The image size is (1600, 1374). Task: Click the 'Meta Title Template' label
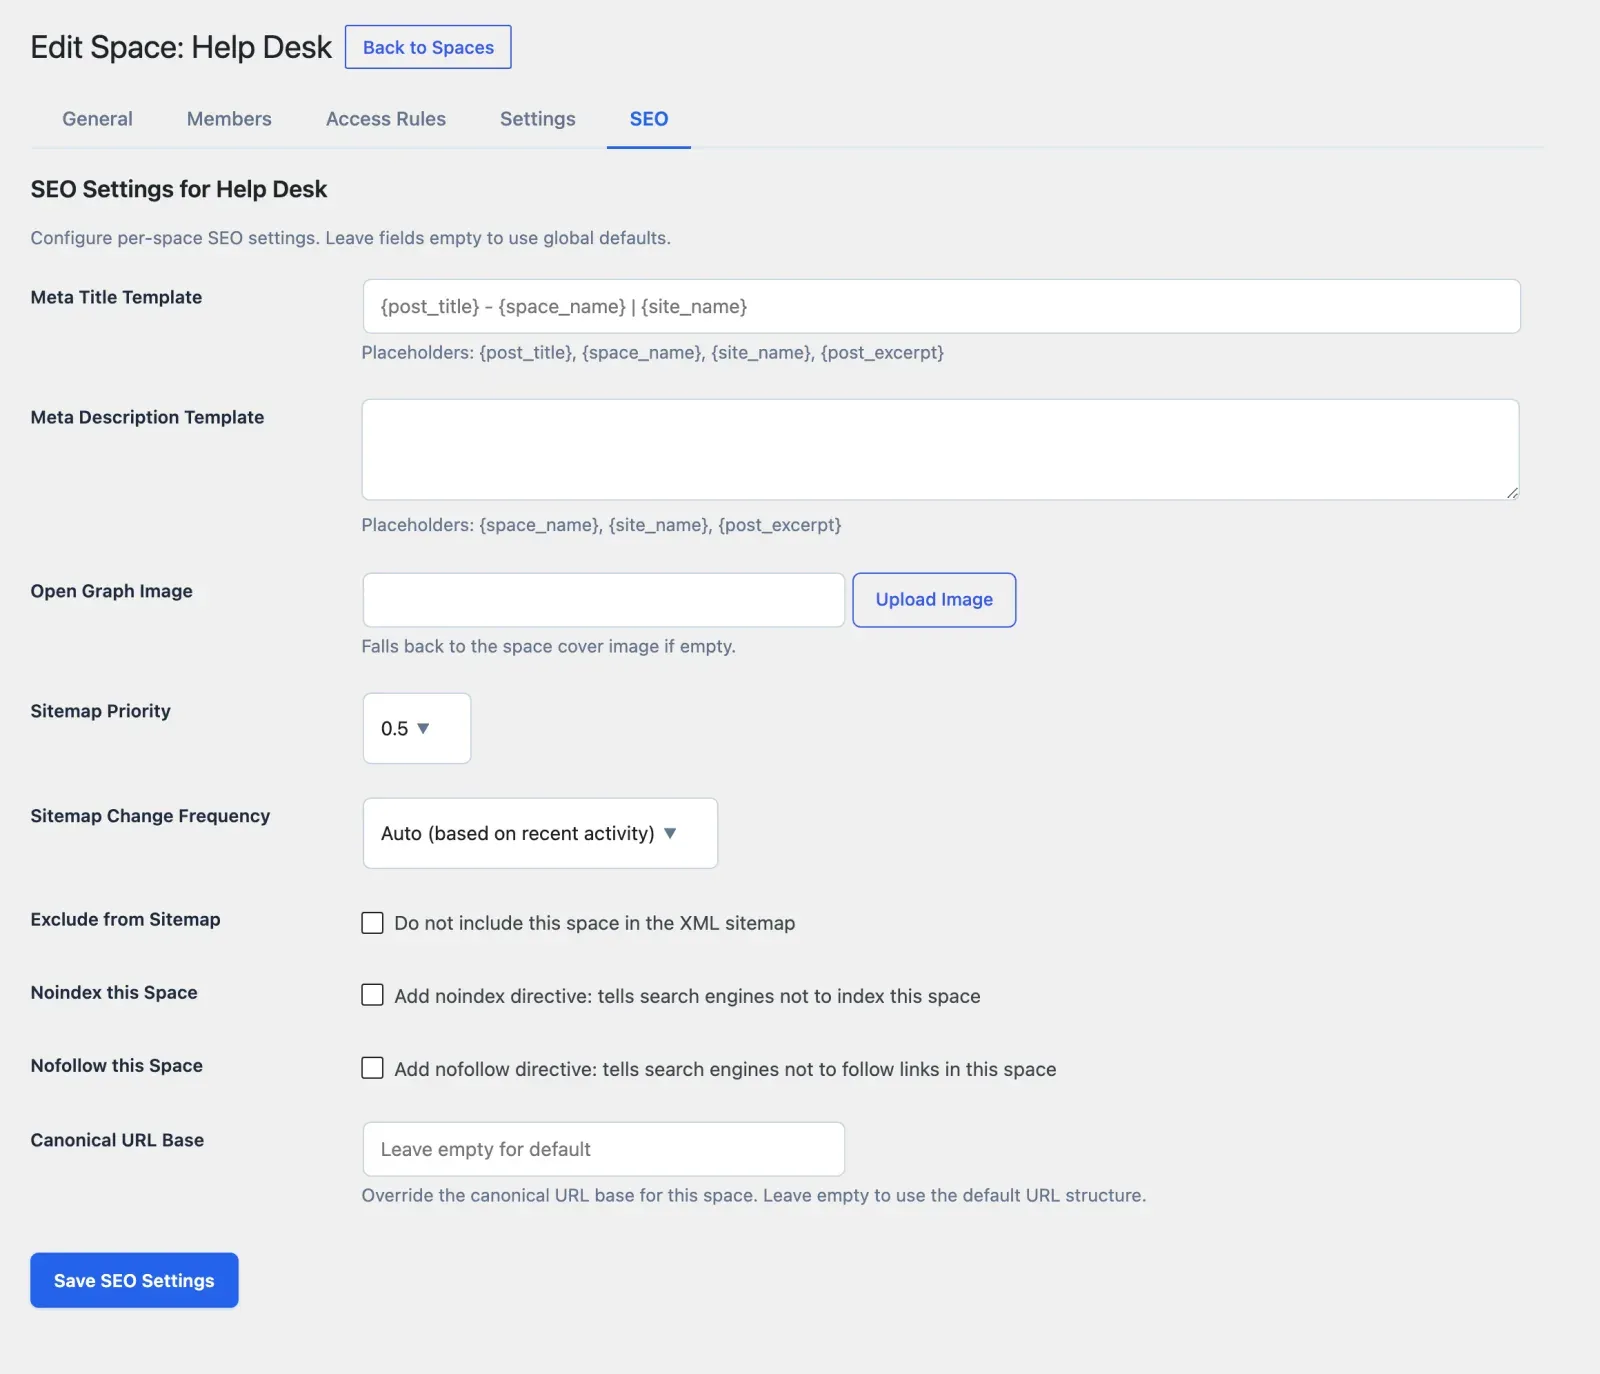coord(116,297)
